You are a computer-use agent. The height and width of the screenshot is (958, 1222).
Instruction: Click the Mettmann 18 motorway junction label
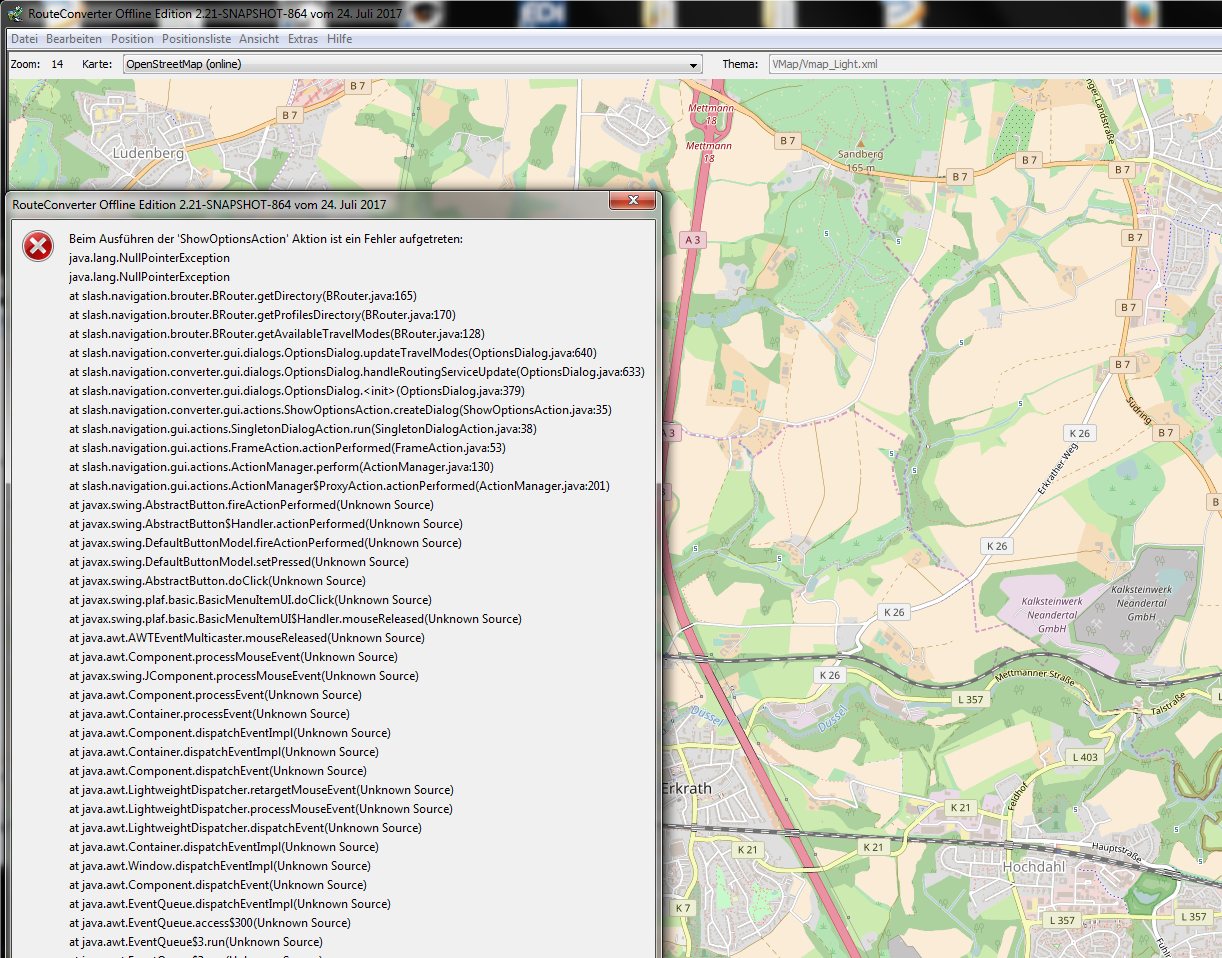click(x=709, y=113)
